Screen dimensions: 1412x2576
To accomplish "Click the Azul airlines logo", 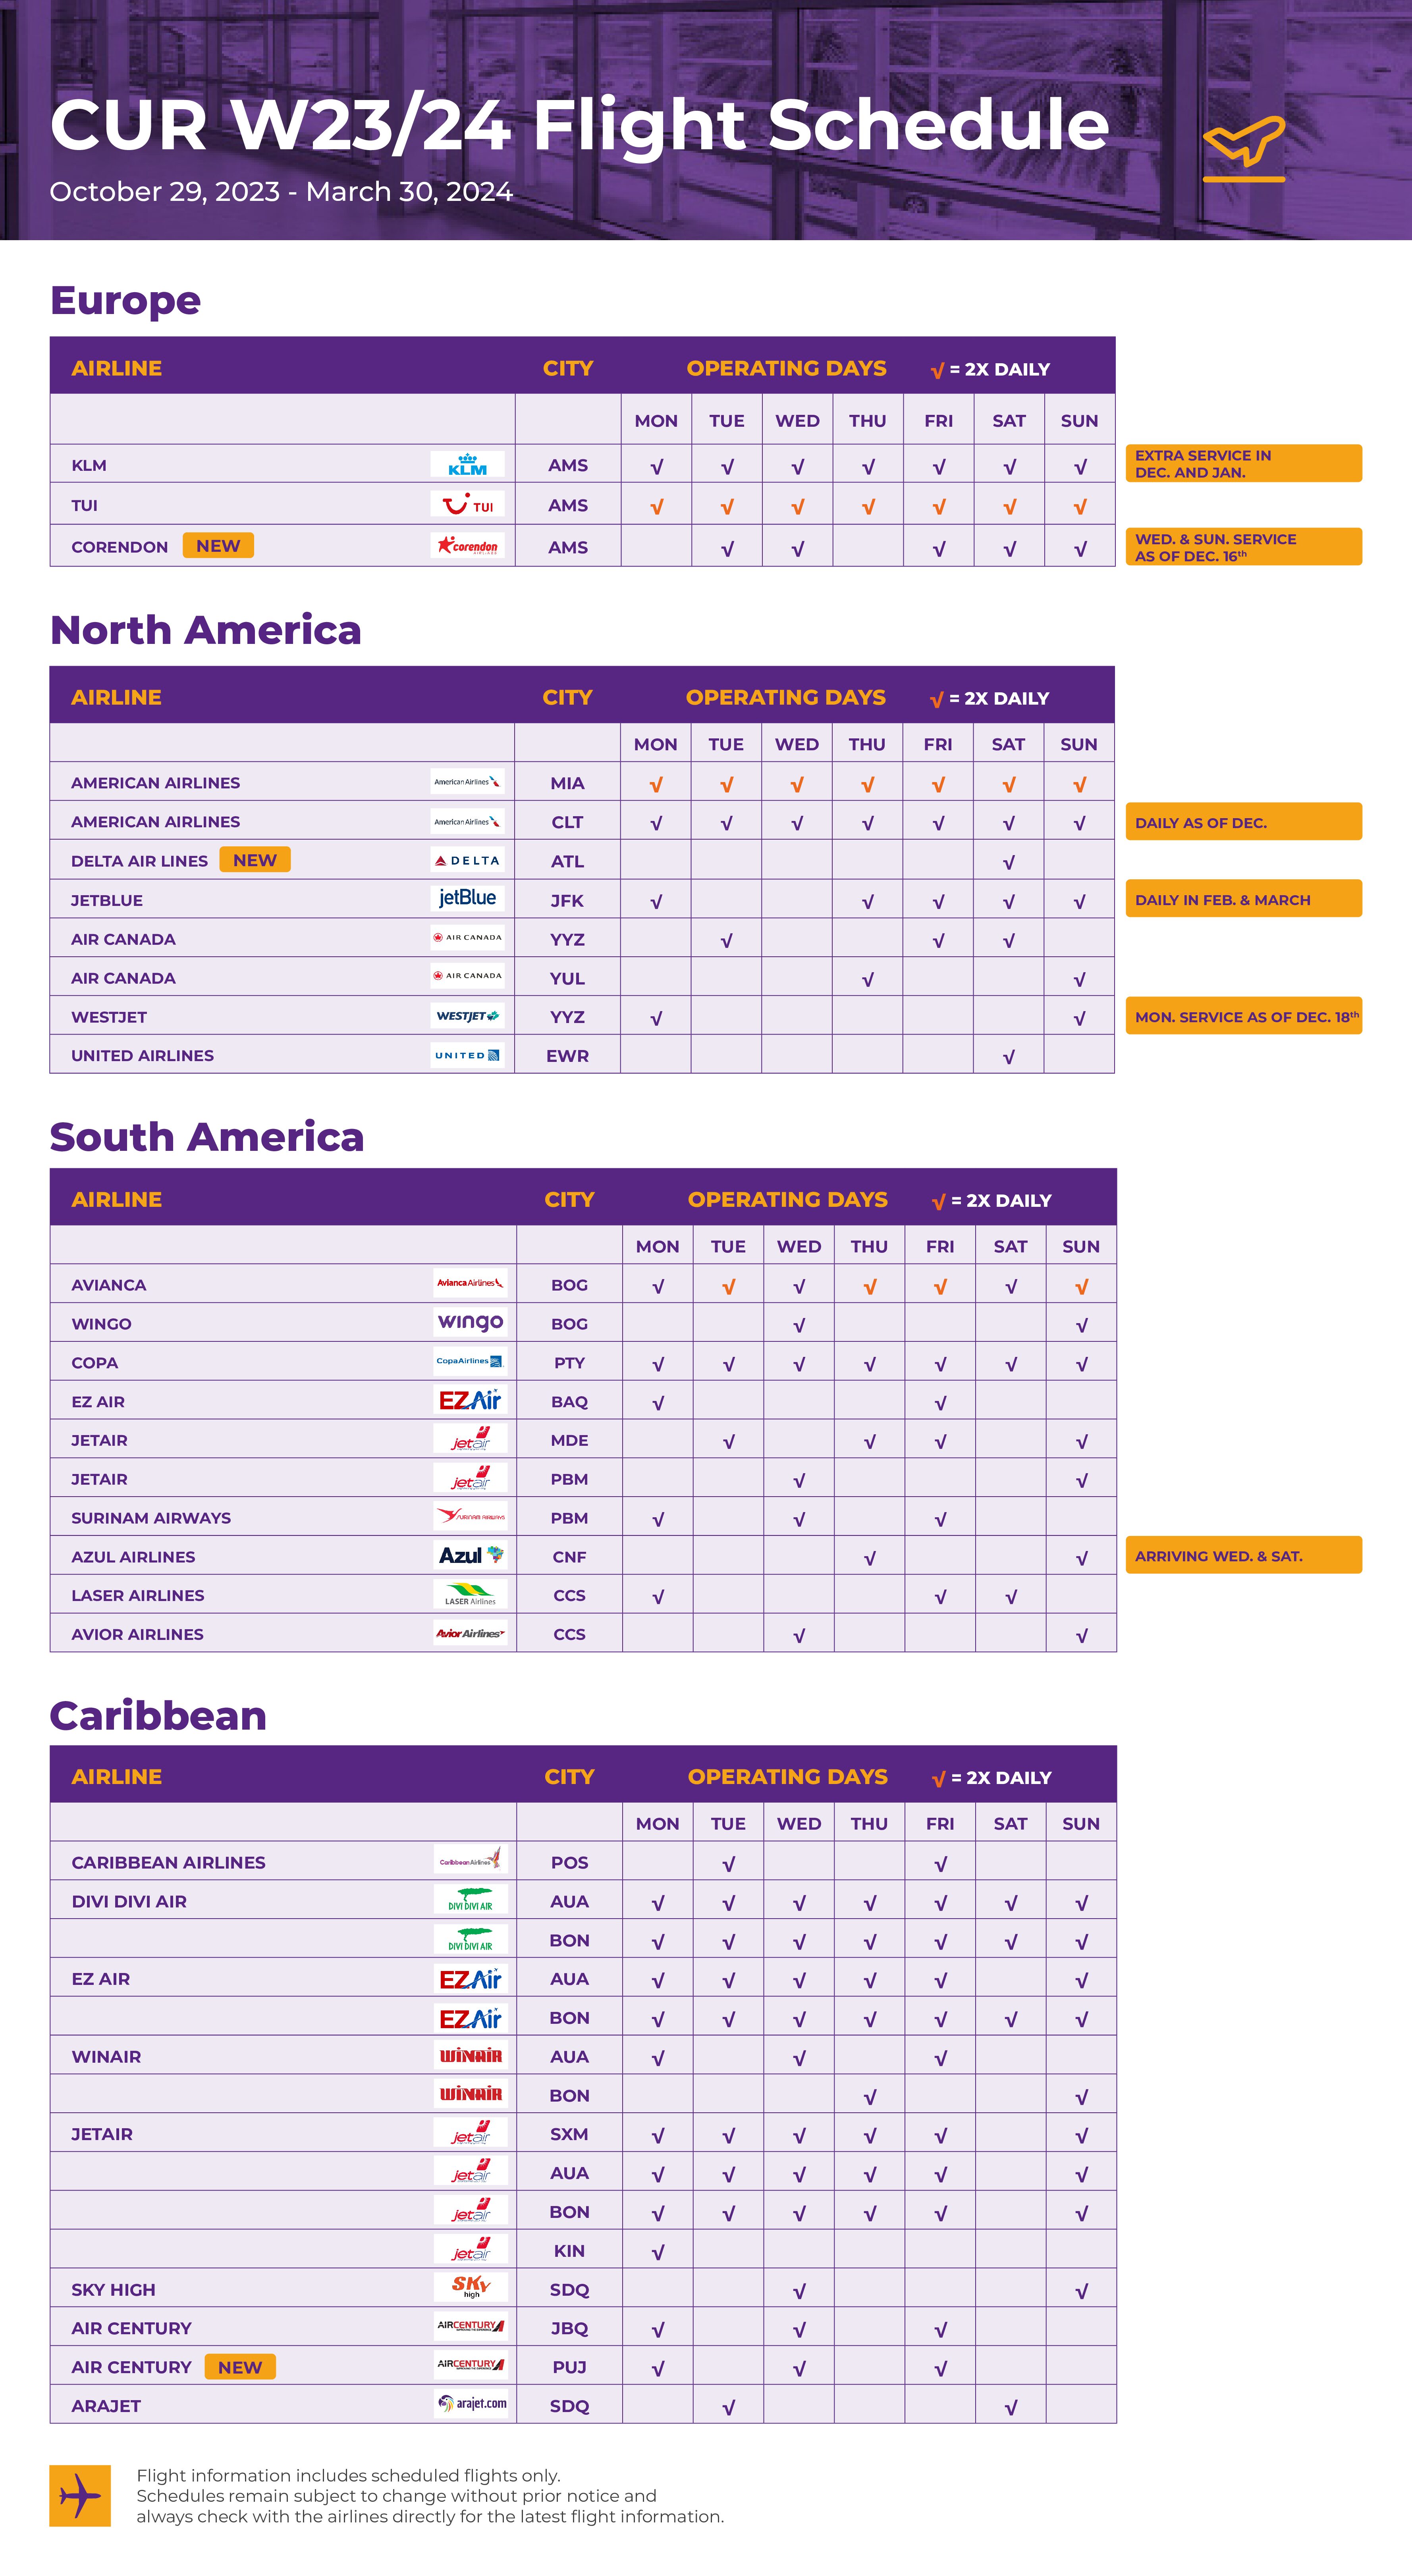I will point(470,1555).
